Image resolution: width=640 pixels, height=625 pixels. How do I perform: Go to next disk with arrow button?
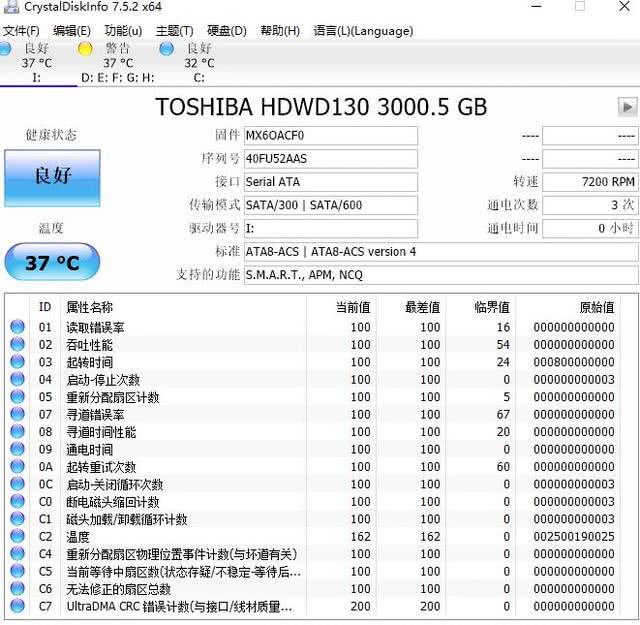[627, 107]
